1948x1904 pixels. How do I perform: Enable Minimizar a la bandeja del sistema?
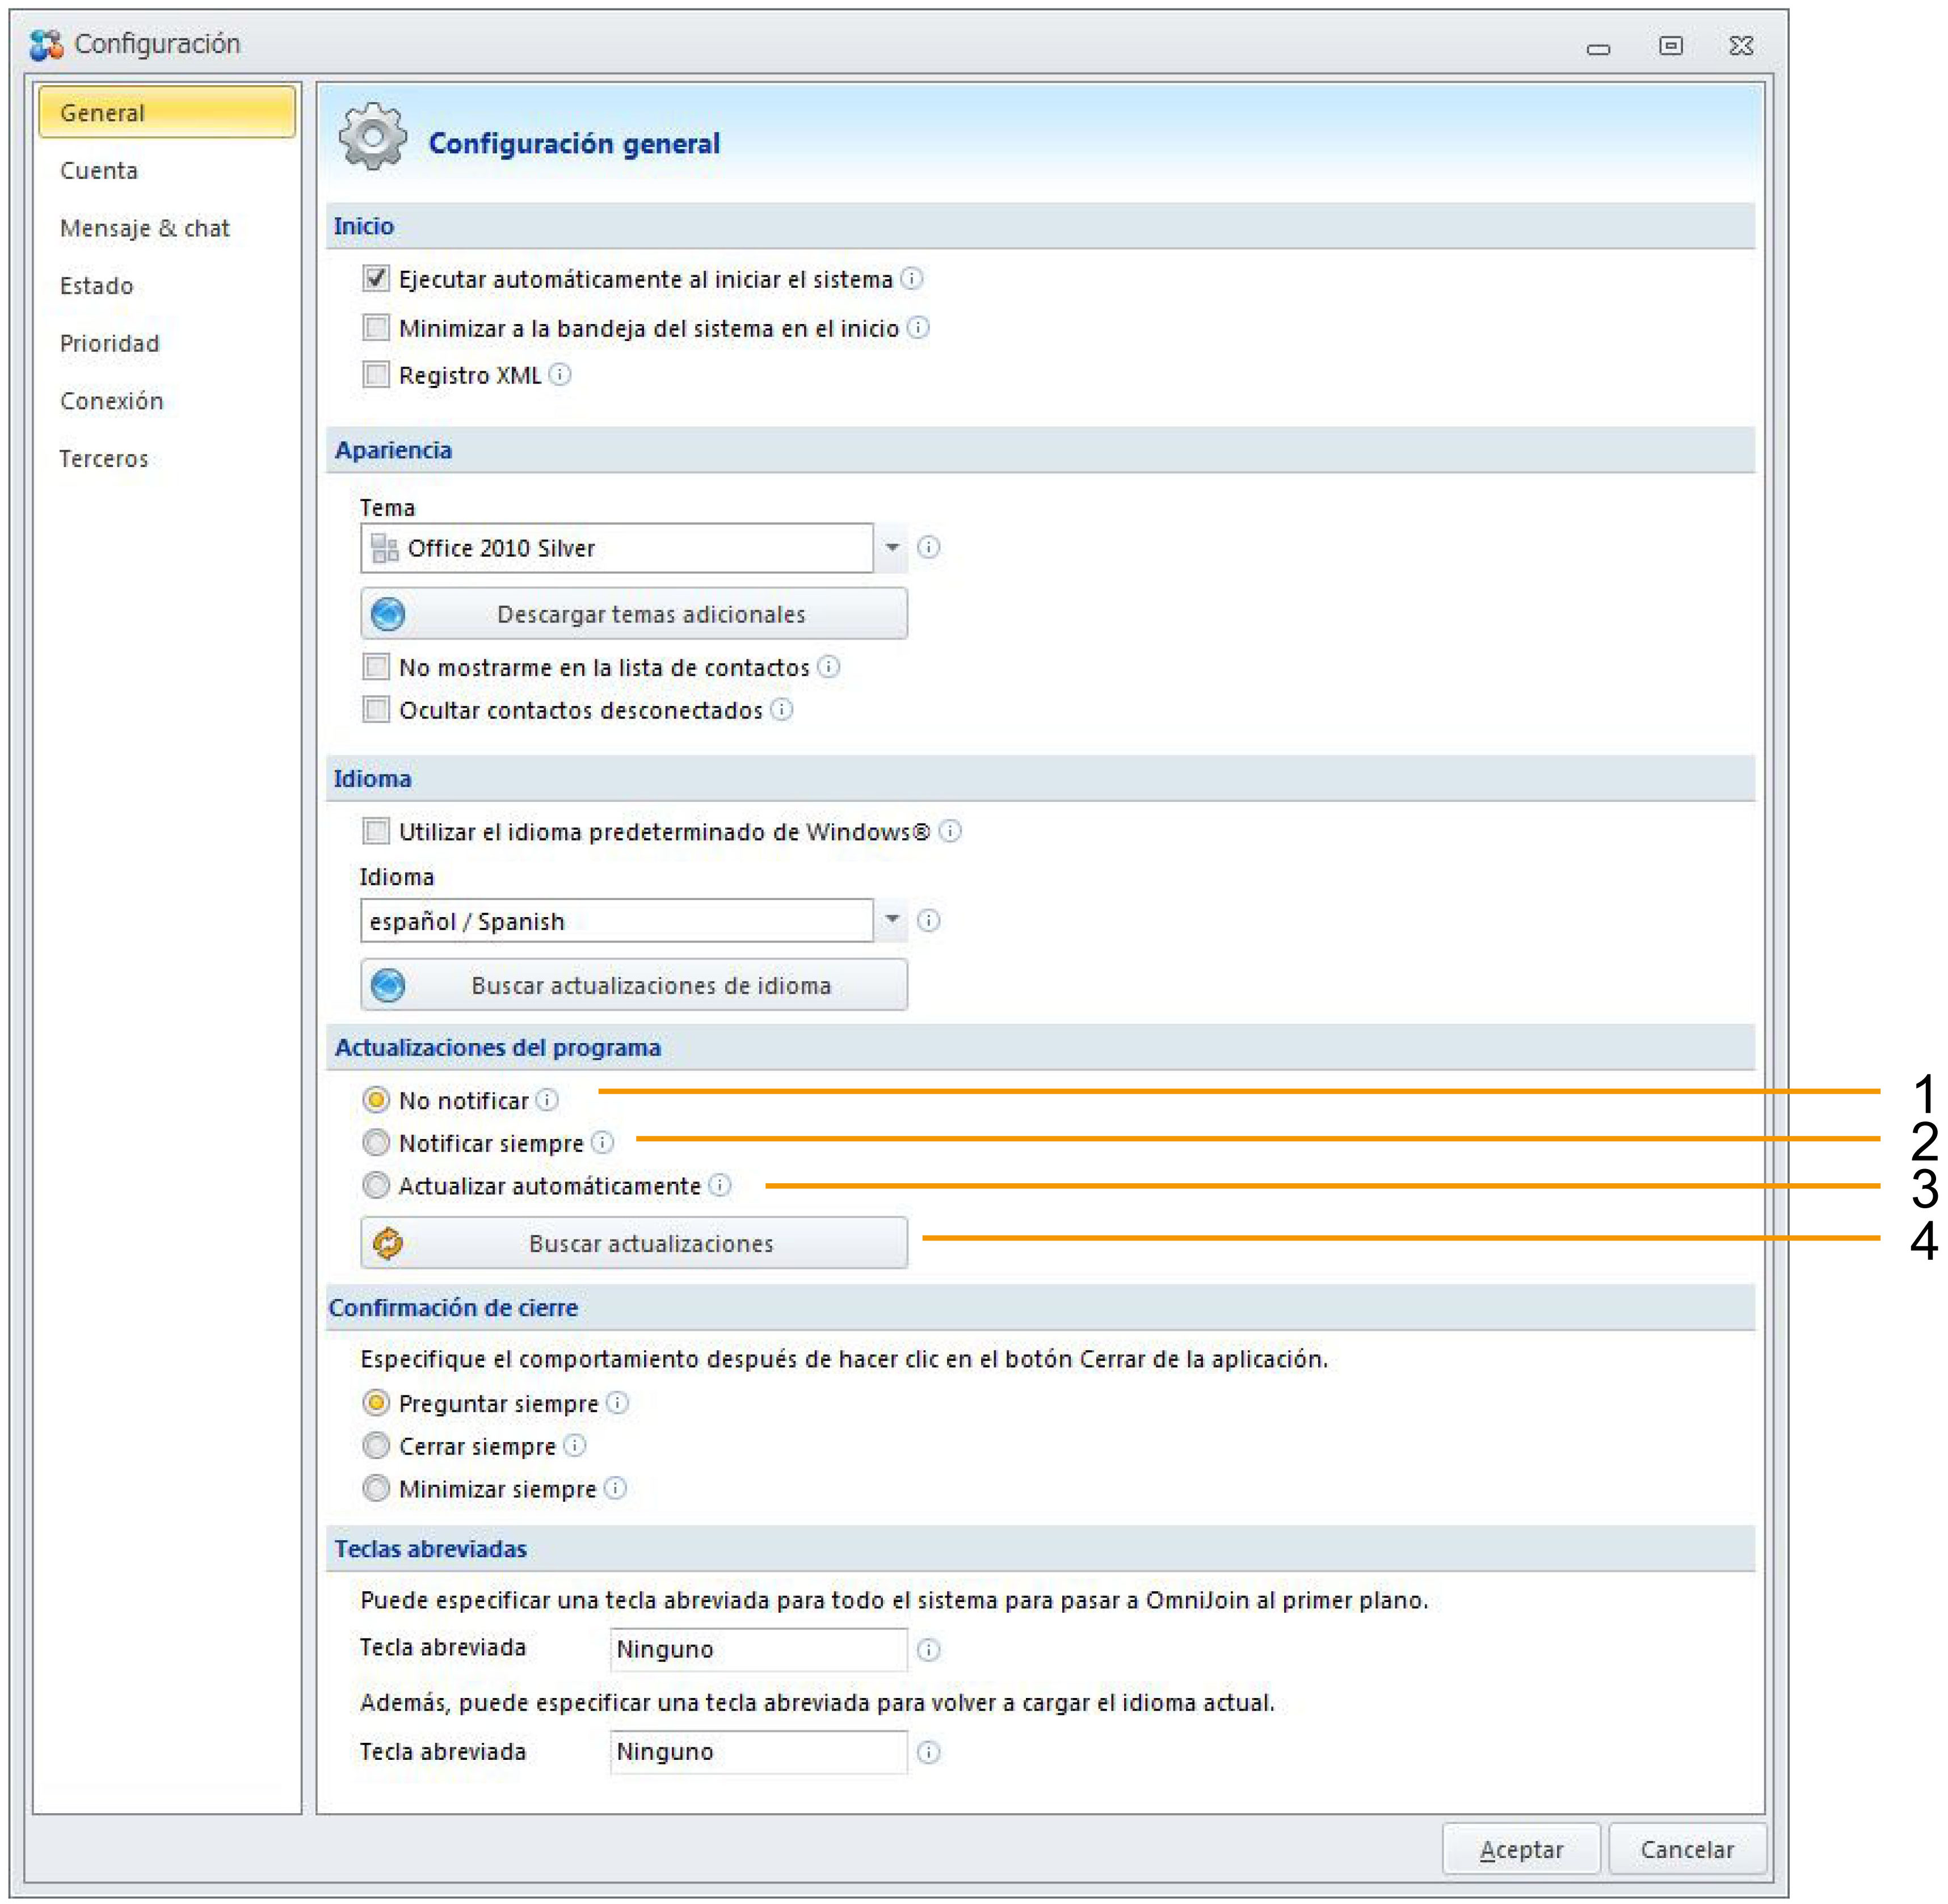pyautogui.click(x=376, y=327)
